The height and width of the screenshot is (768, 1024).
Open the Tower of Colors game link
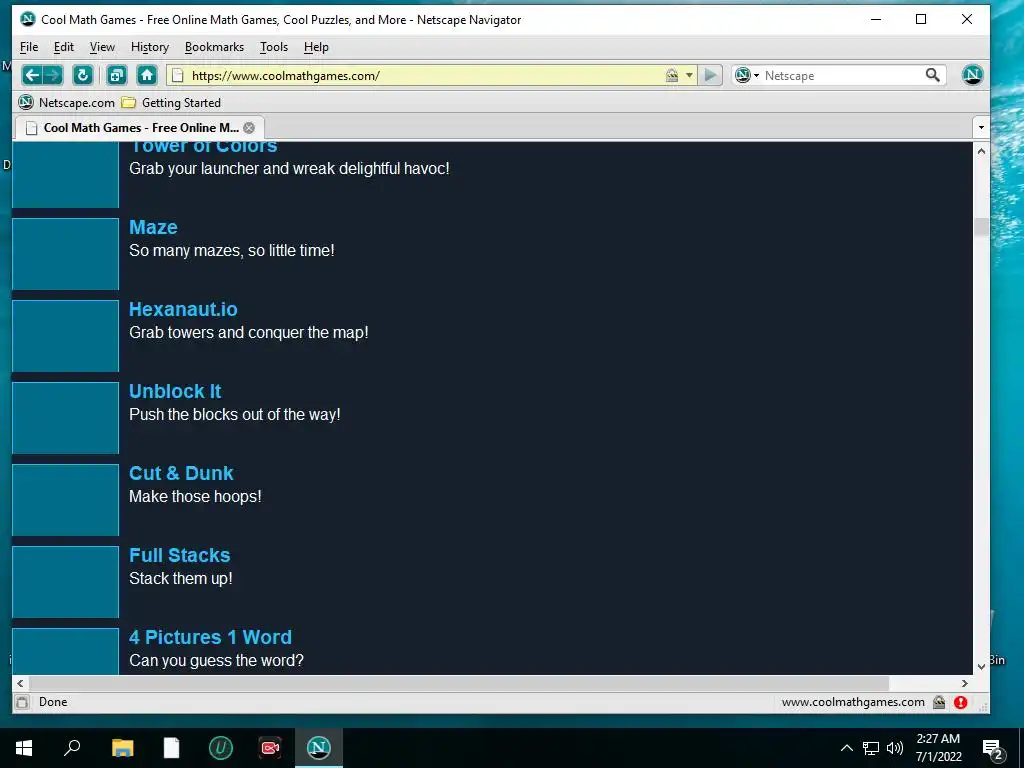[203, 146]
